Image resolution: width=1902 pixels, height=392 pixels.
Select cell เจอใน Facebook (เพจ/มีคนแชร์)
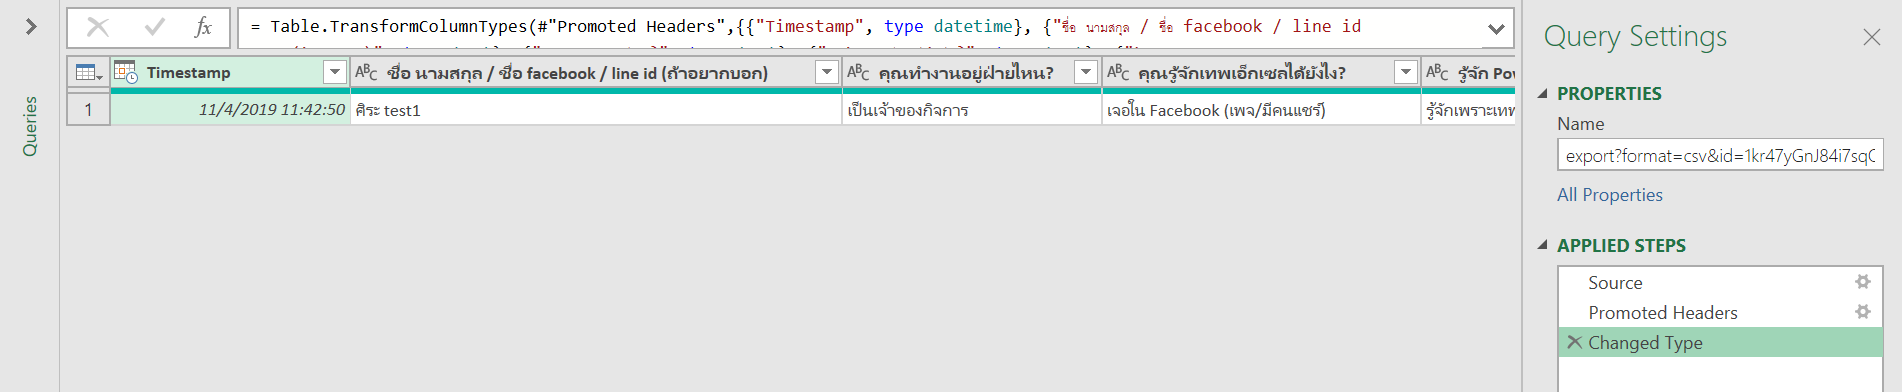1261,110
